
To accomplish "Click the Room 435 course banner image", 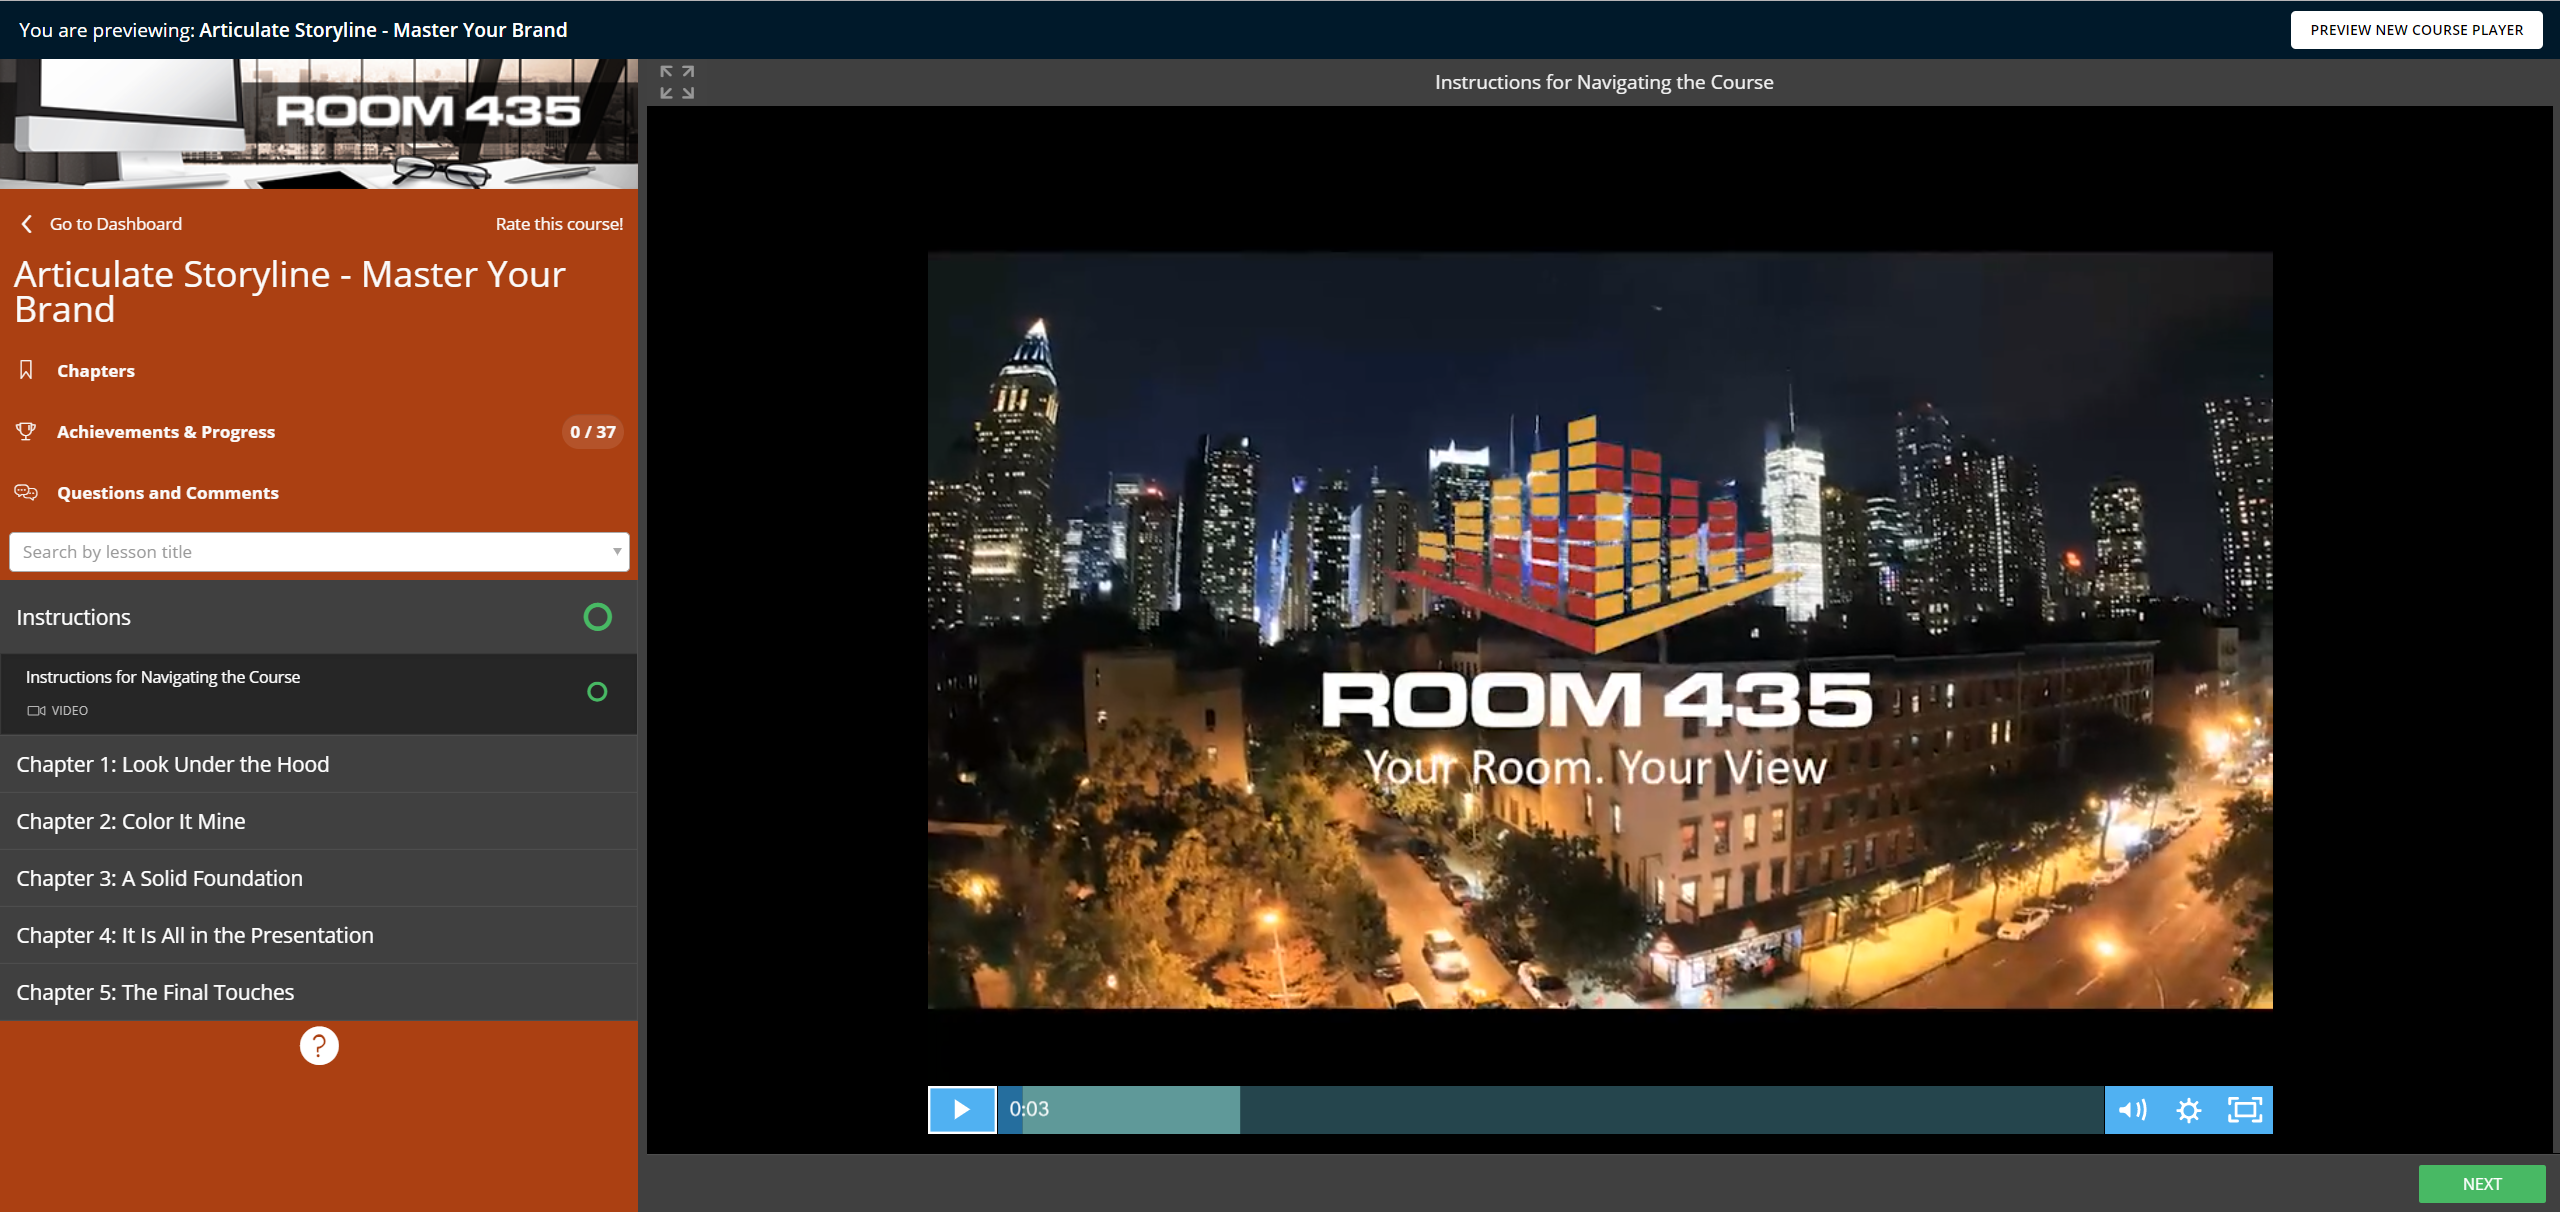I will 319,124.
